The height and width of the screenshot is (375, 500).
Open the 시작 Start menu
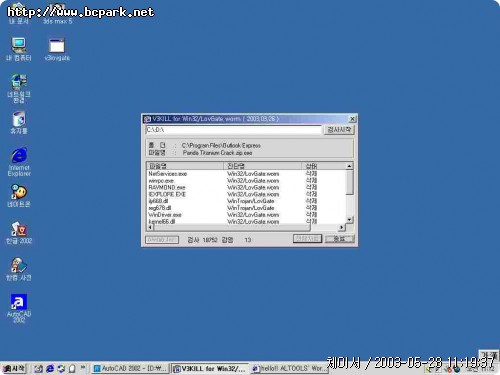(14, 369)
